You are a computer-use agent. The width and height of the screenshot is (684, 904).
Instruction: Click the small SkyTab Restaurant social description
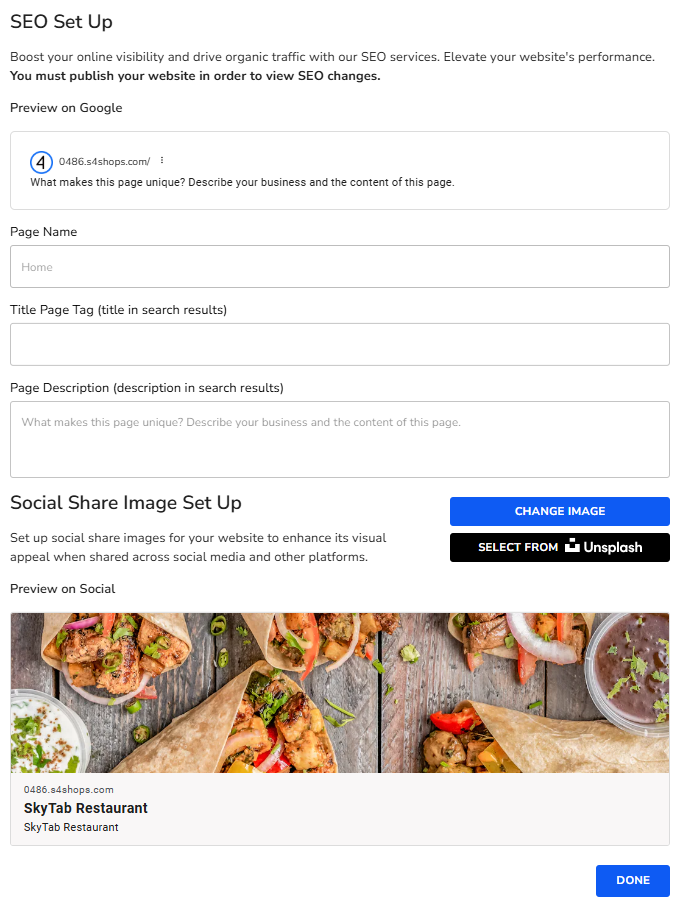click(x=71, y=828)
